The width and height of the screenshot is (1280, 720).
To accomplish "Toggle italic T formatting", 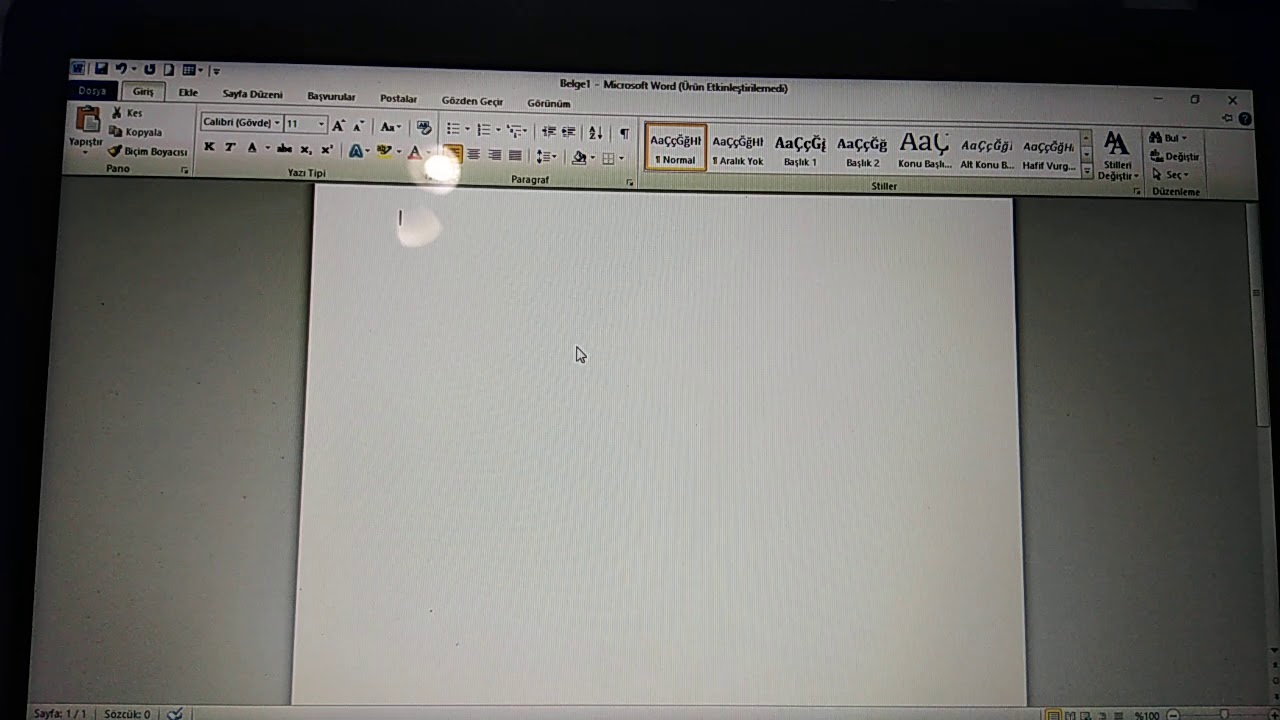I will tap(229, 147).
